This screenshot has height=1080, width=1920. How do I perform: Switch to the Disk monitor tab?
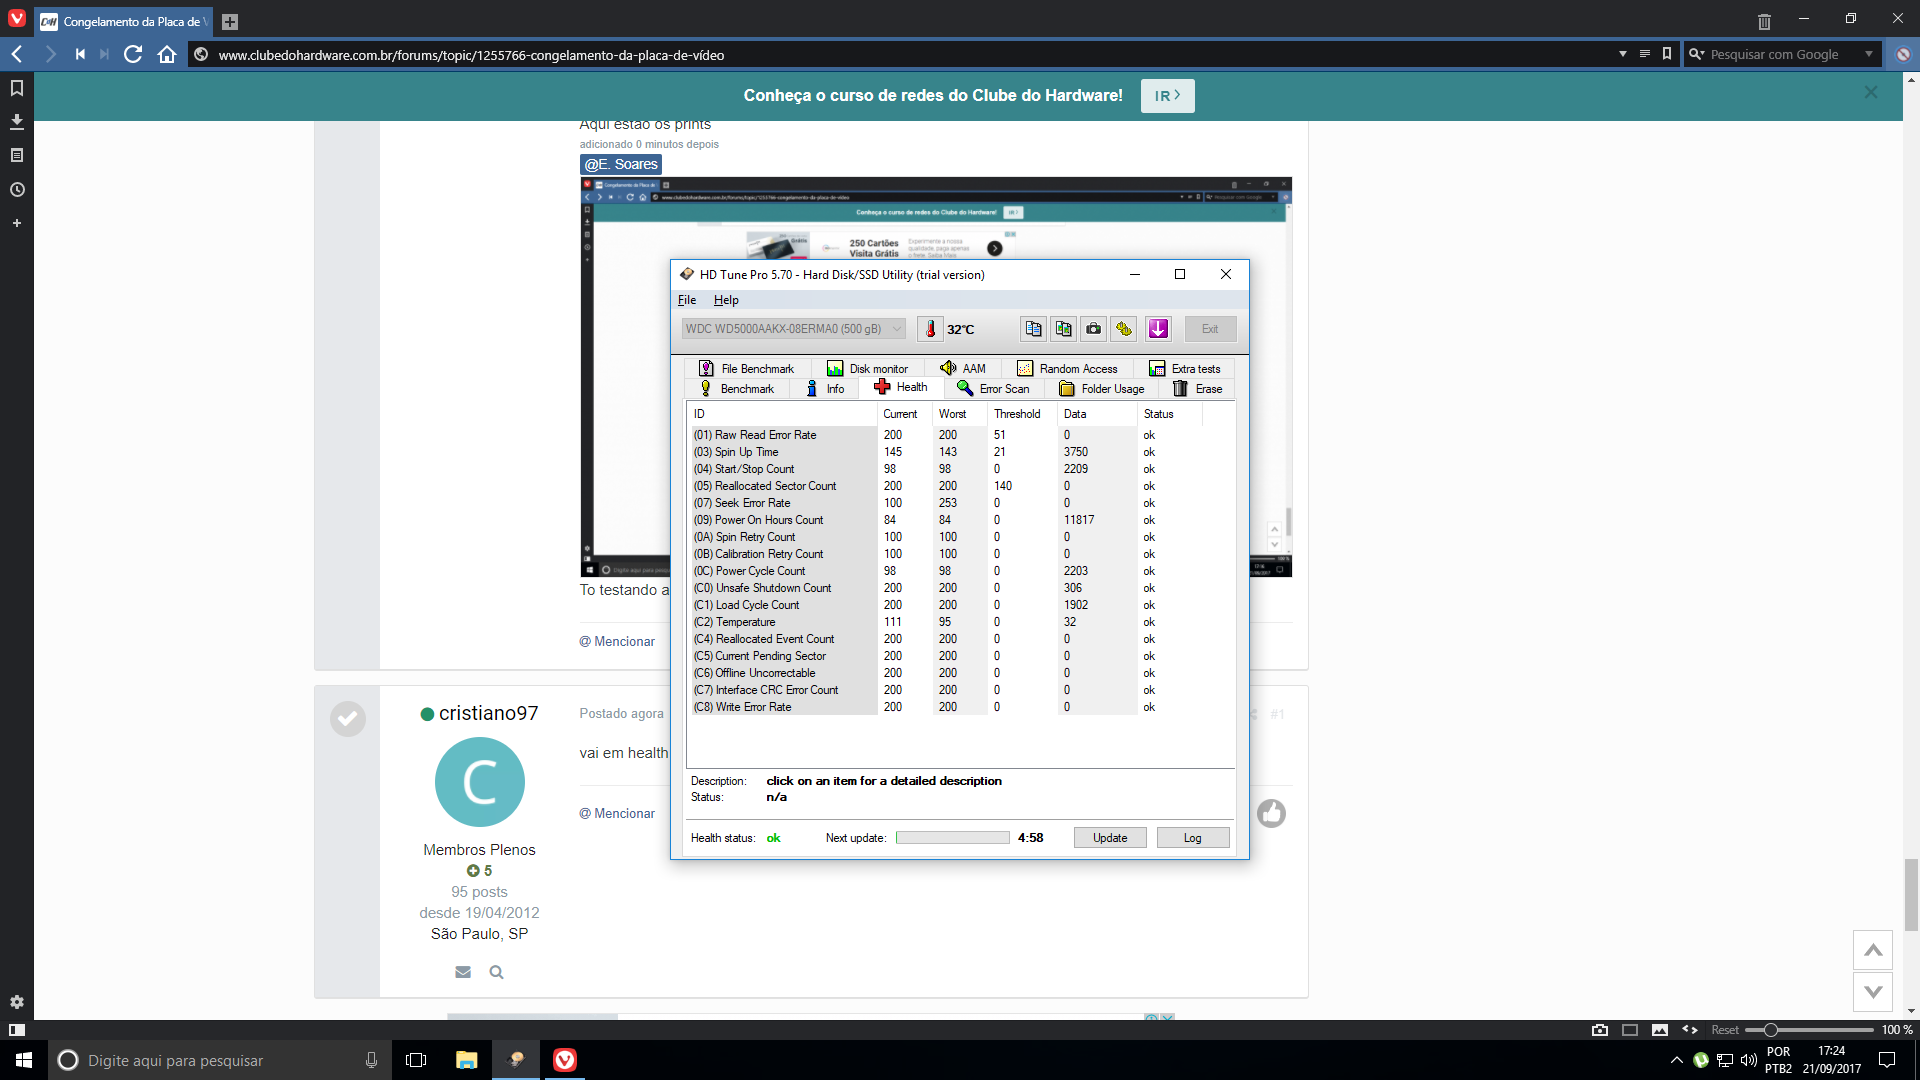(x=867, y=369)
